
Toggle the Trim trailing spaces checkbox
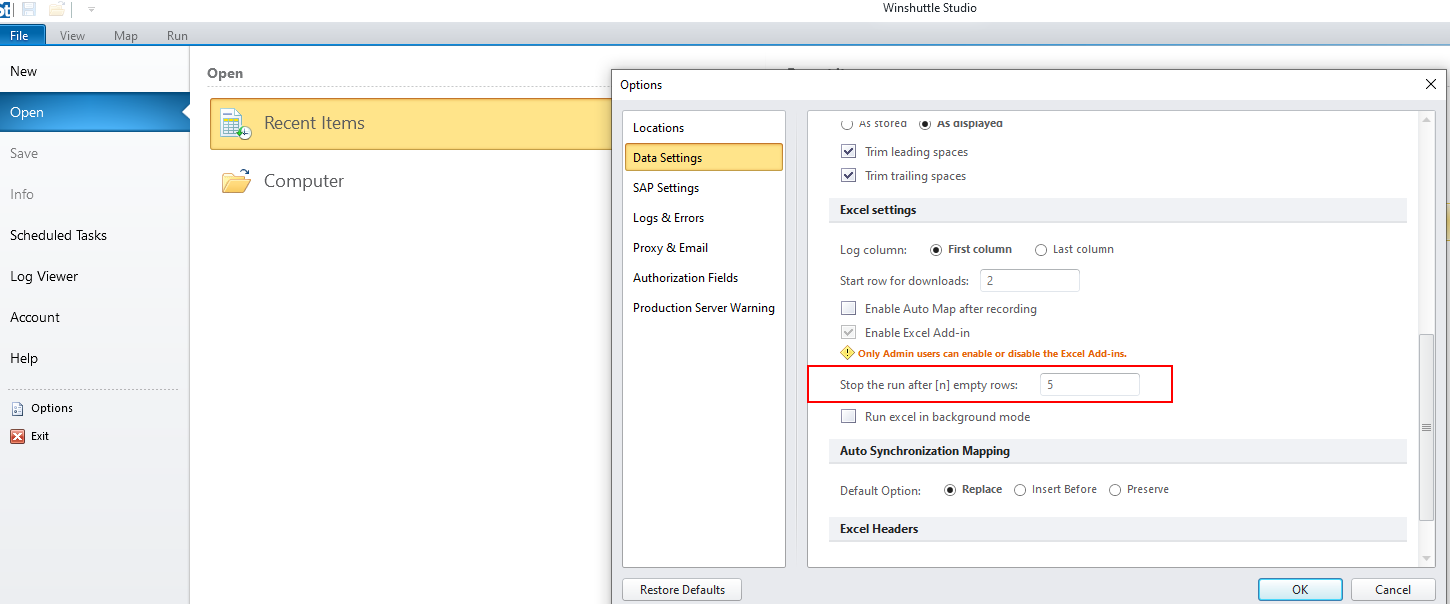[849, 176]
